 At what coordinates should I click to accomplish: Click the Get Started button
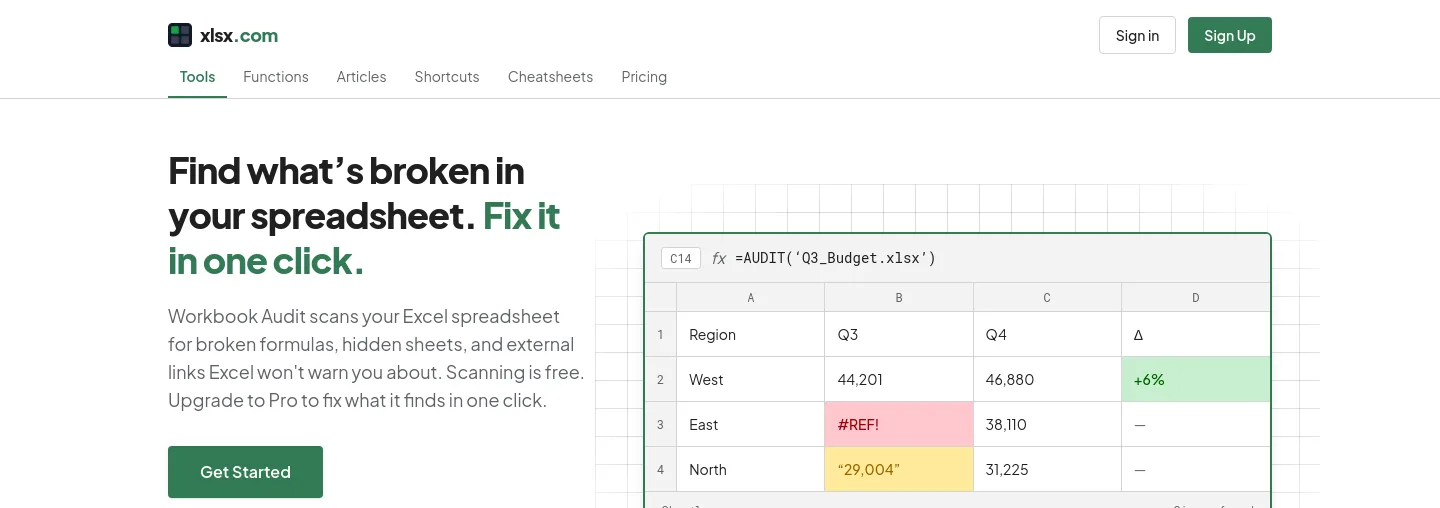point(245,472)
